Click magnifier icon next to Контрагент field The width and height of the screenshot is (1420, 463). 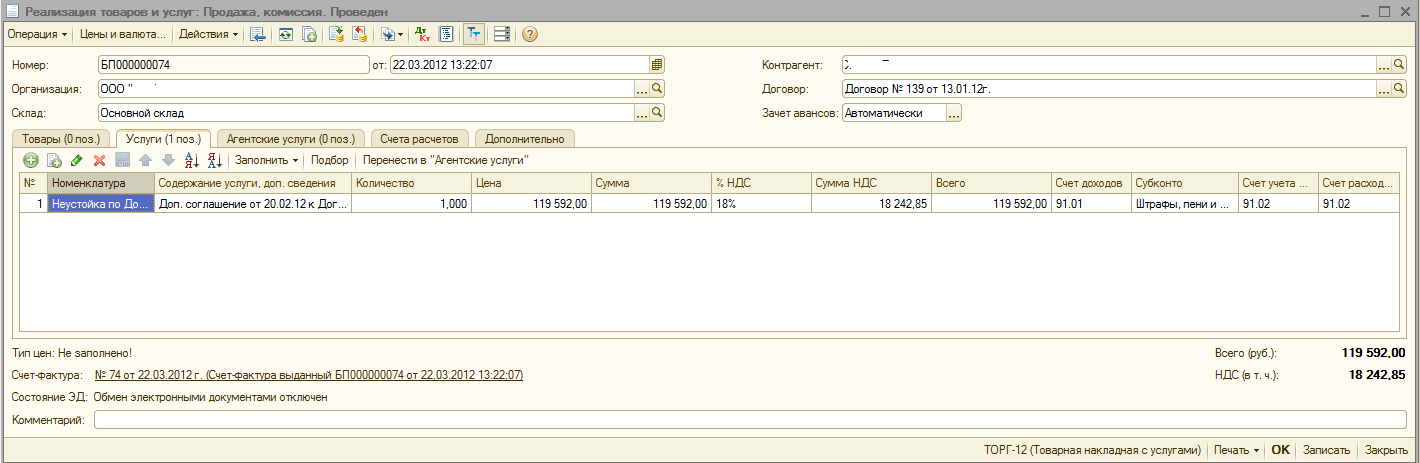1400,64
